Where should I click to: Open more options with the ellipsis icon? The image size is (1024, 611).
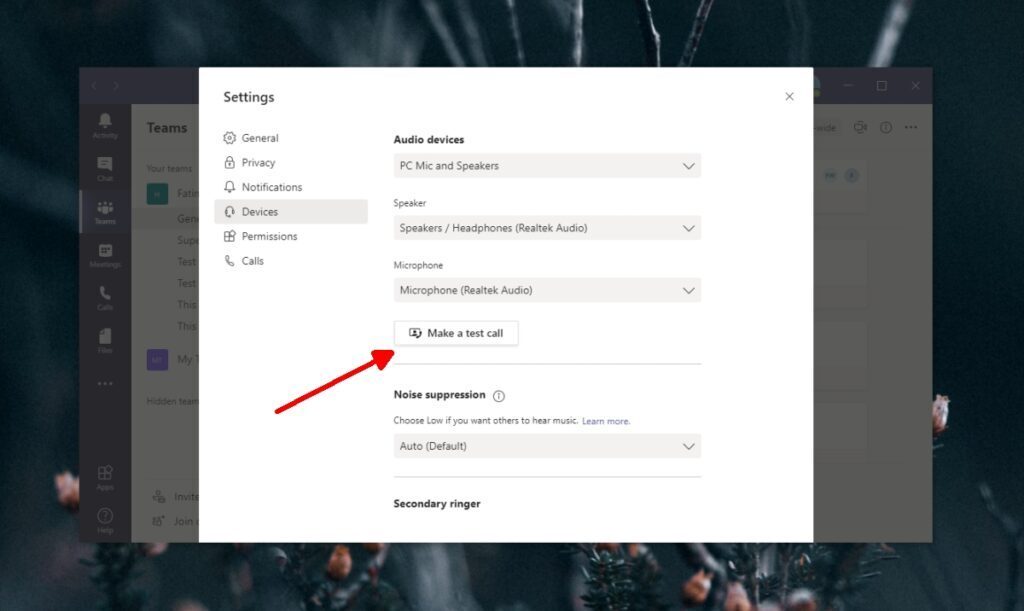point(912,127)
